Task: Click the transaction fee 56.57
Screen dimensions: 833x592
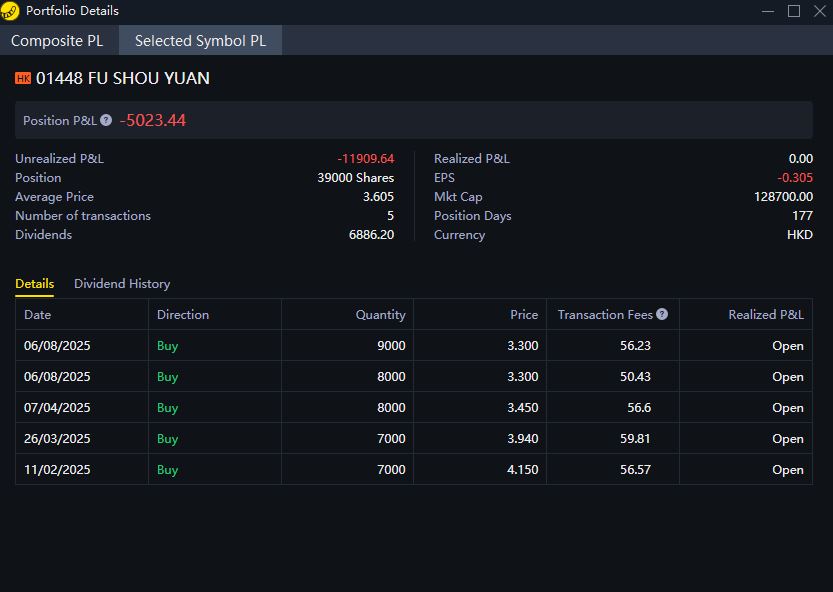Action: coord(635,470)
